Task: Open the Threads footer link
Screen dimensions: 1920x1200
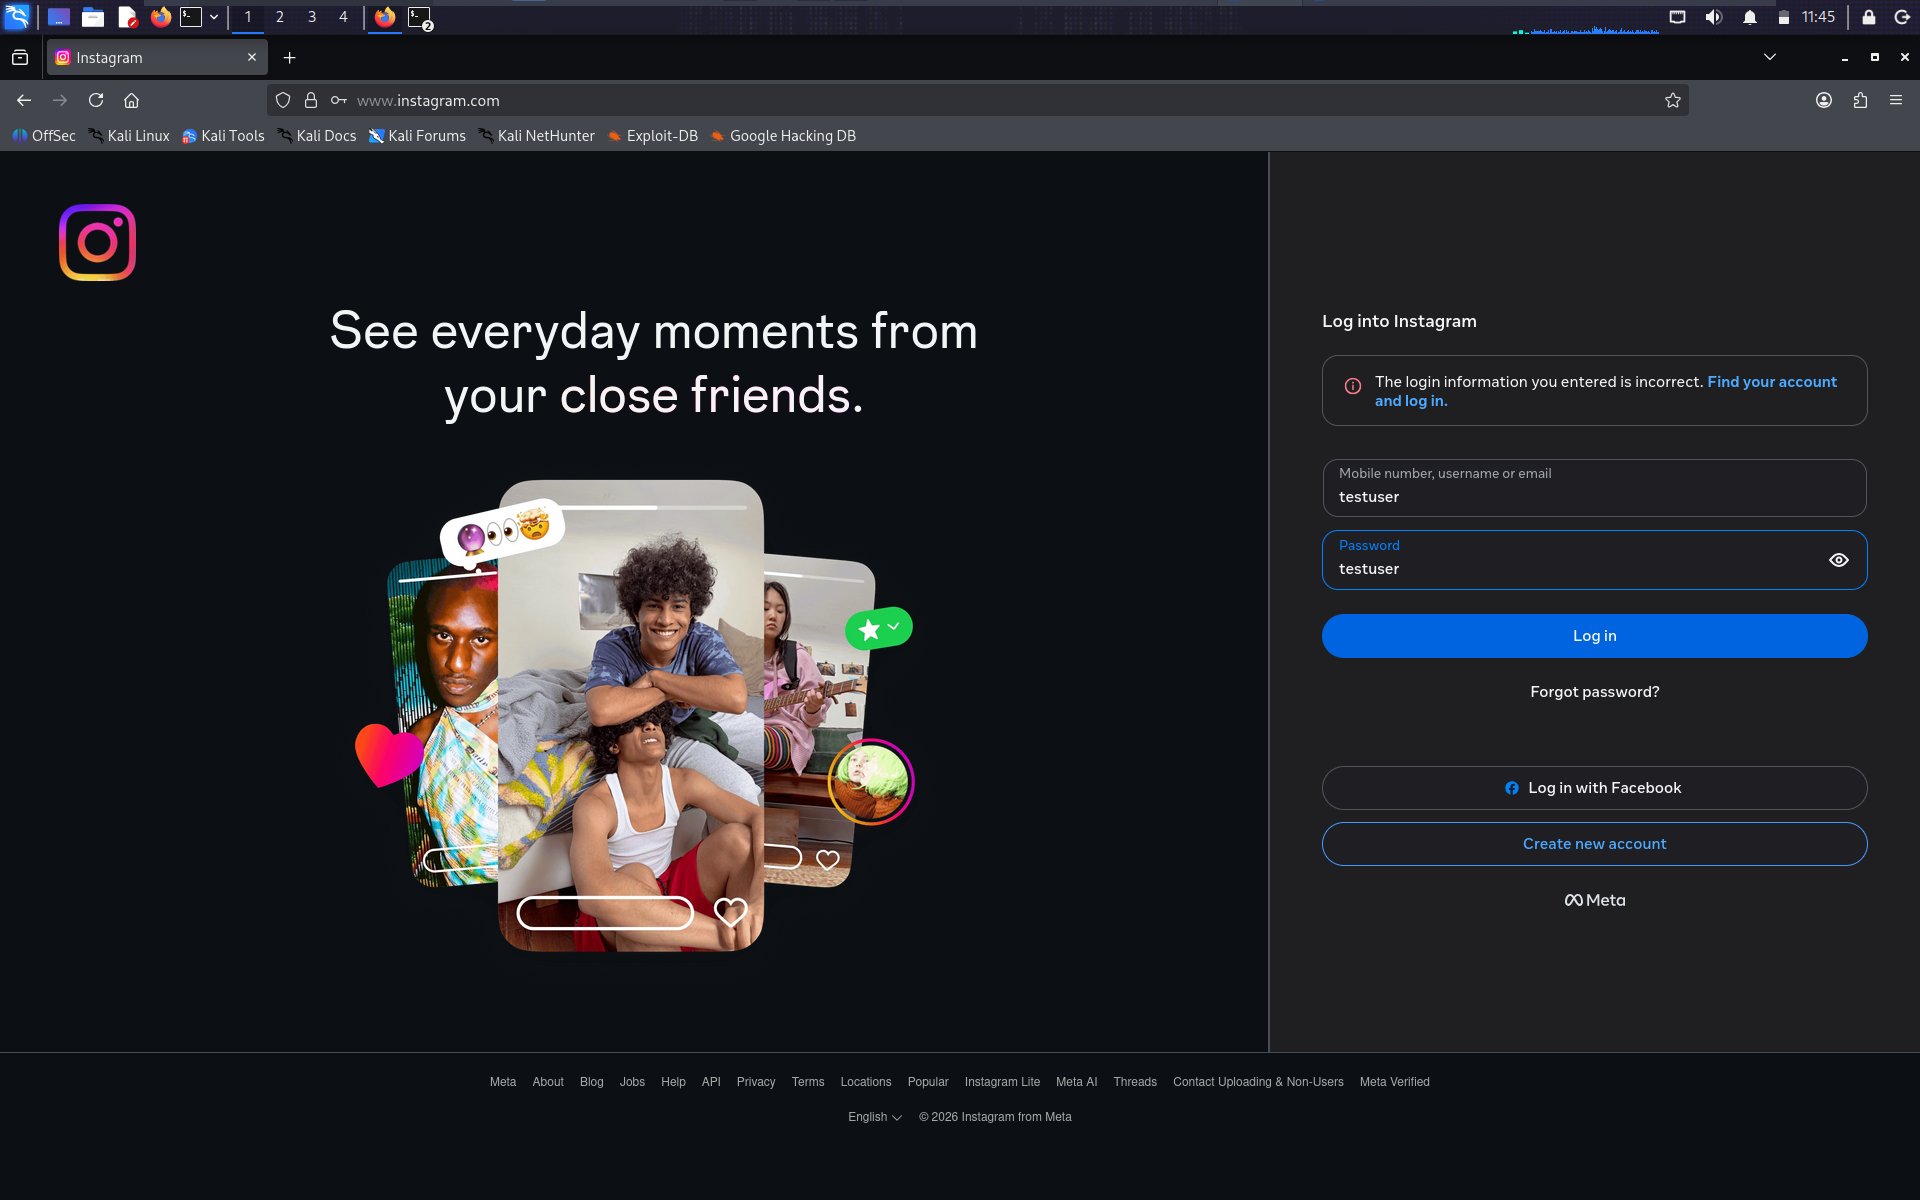Action: point(1135,1082)
